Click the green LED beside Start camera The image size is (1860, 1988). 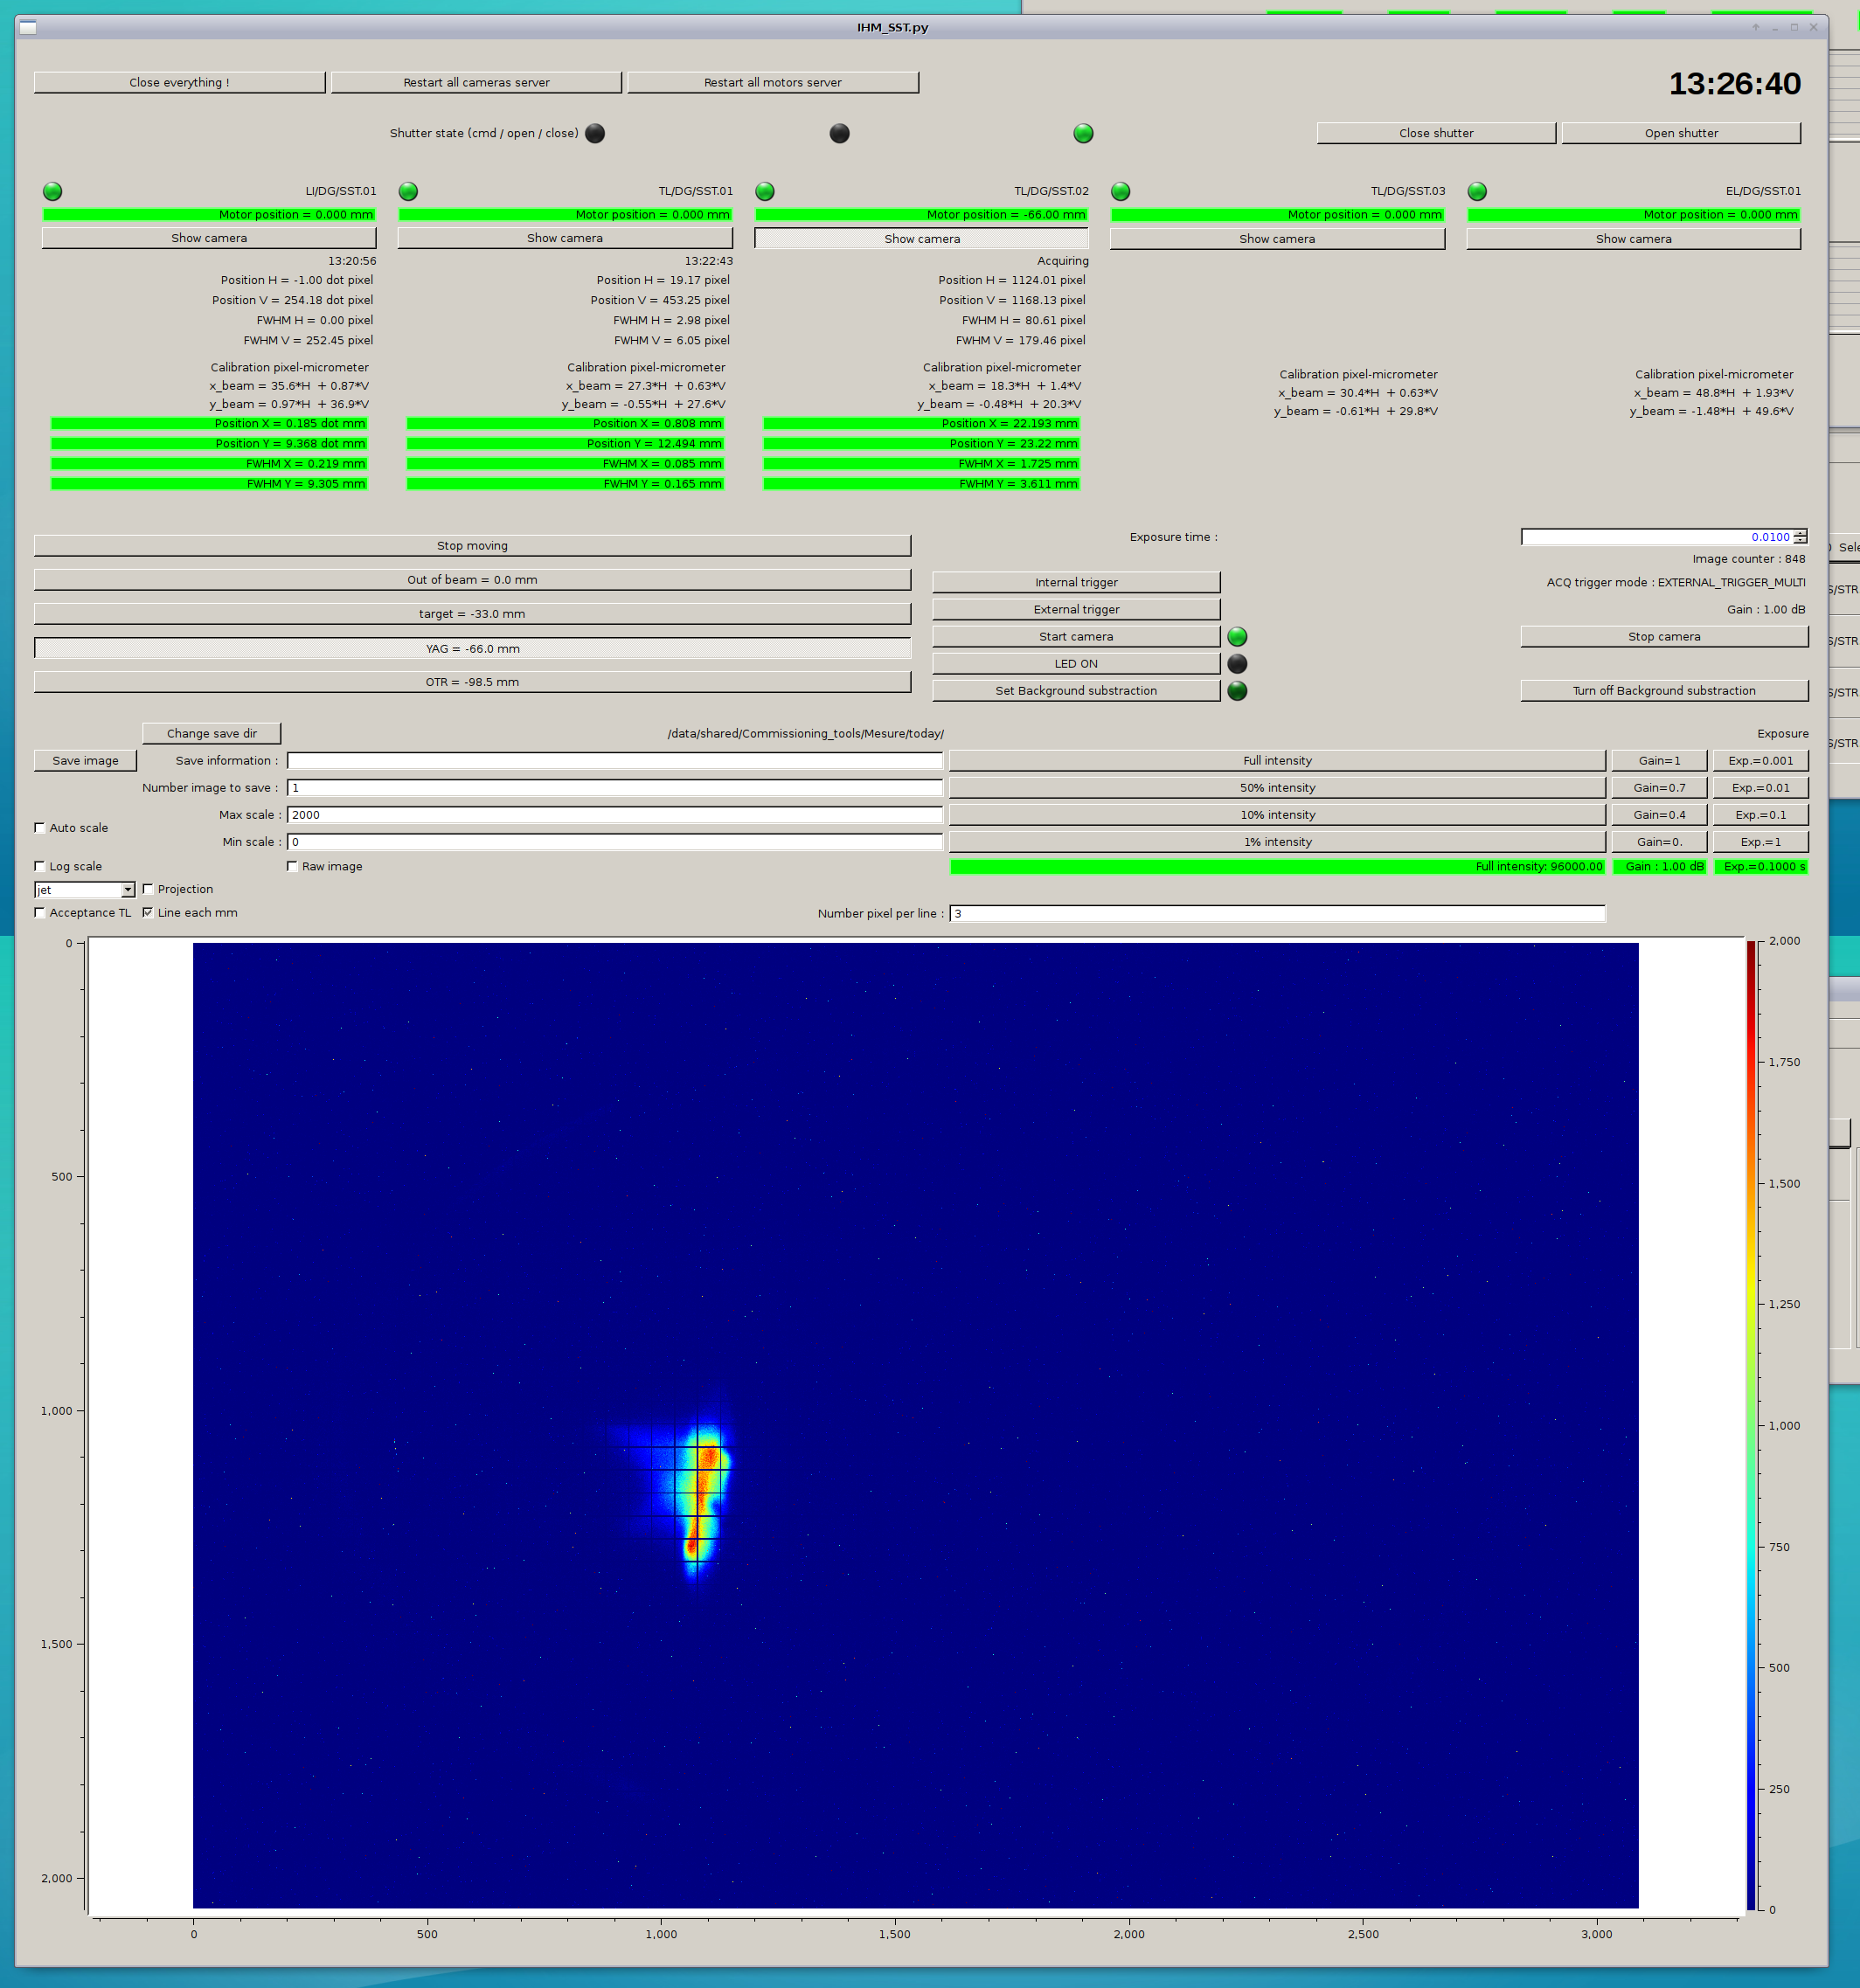[x=1237, y=637]
